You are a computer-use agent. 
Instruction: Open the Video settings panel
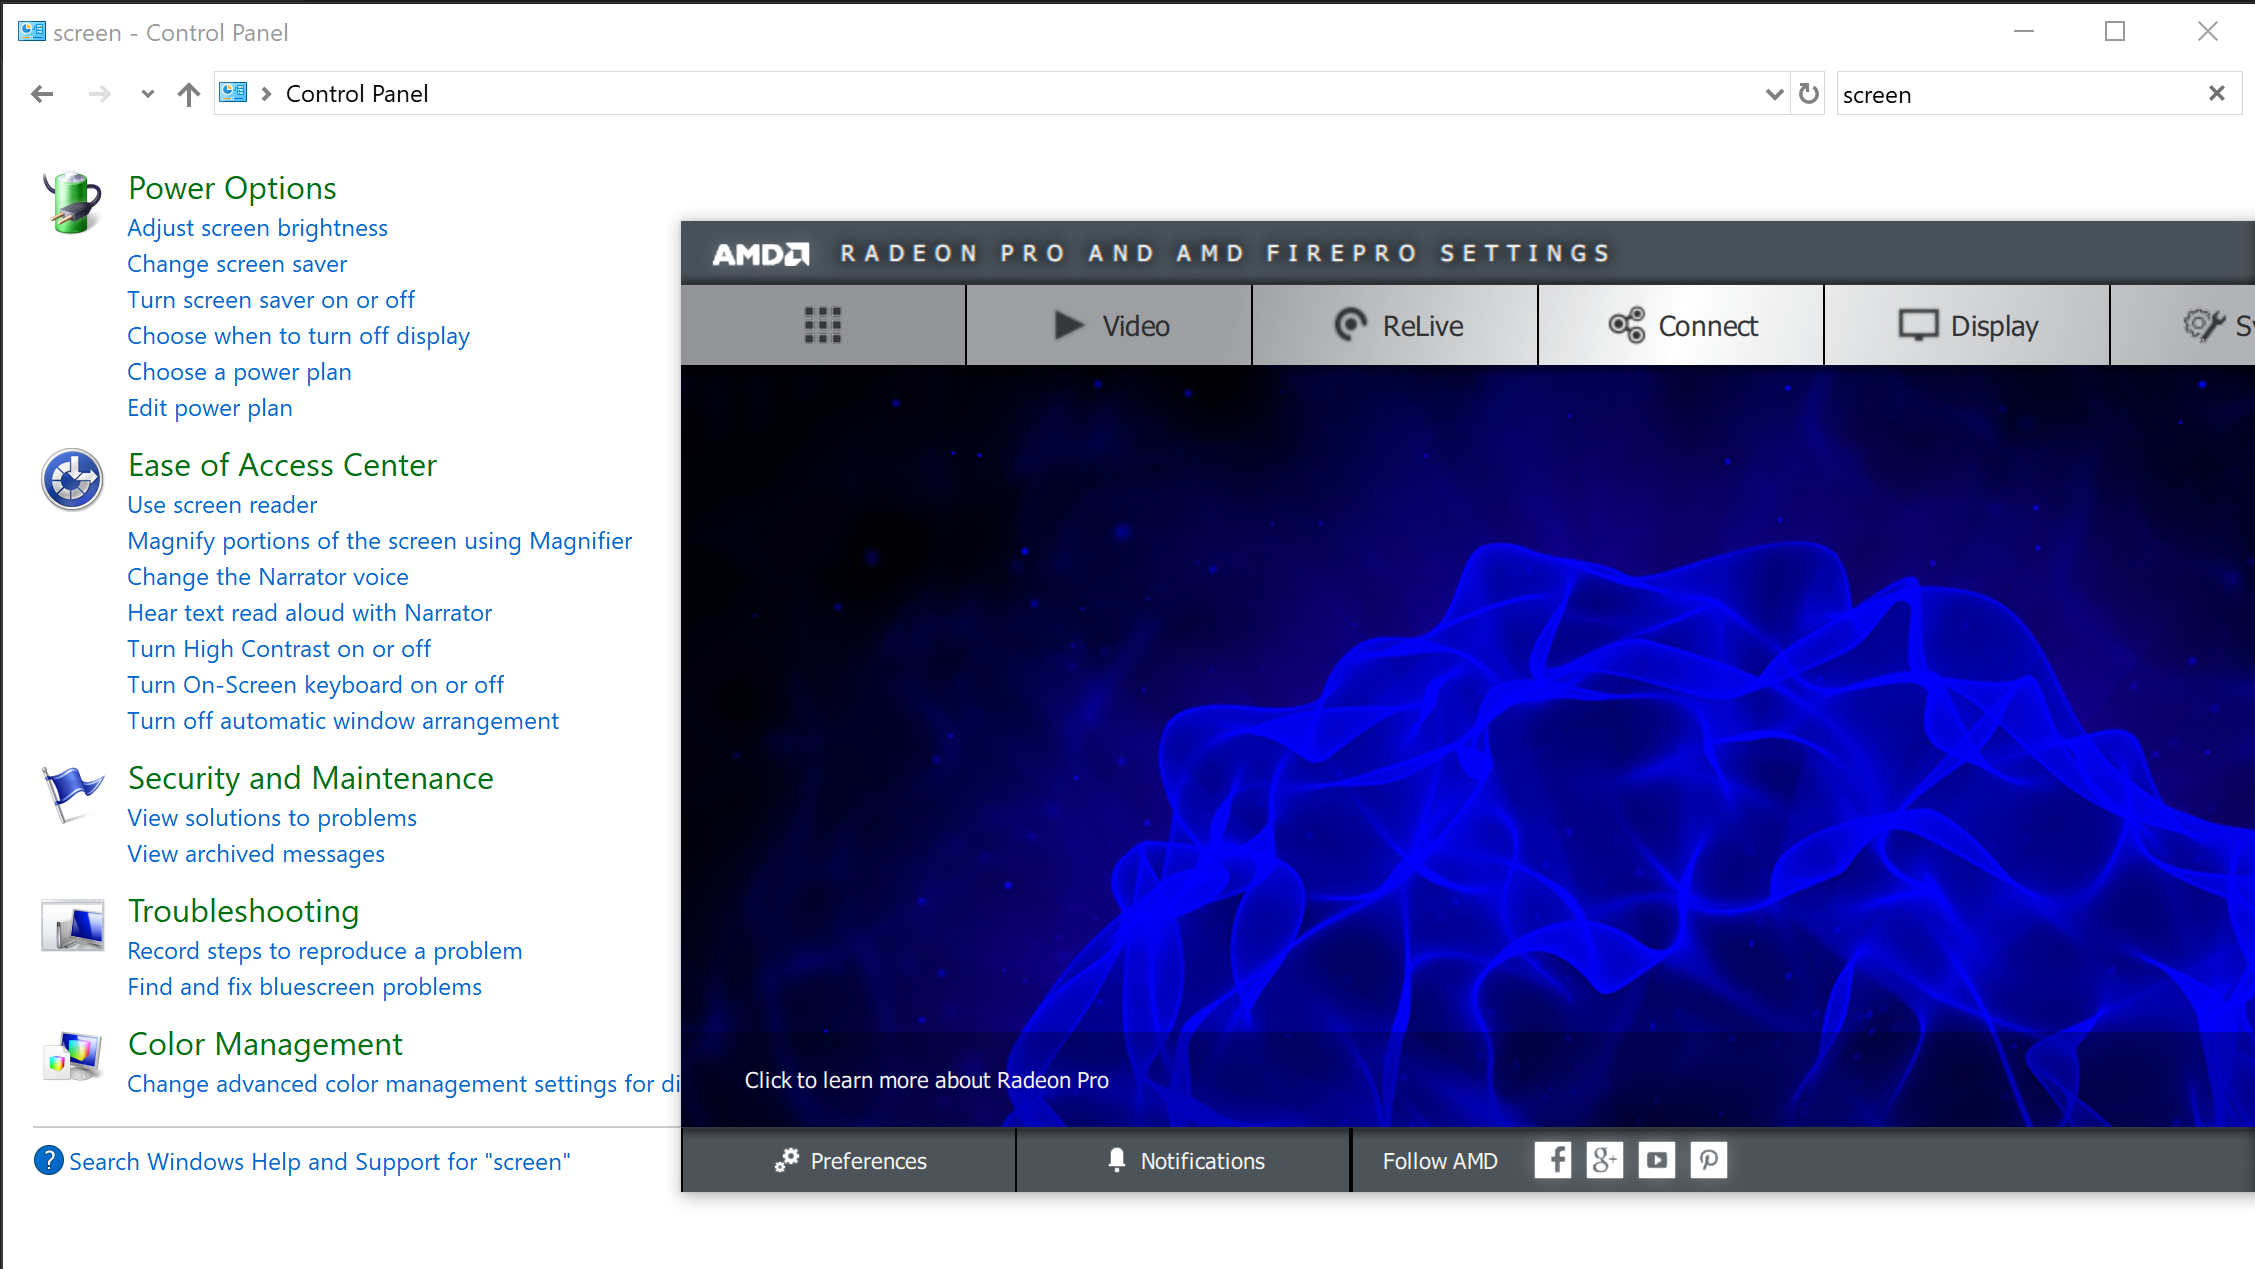1109,325
